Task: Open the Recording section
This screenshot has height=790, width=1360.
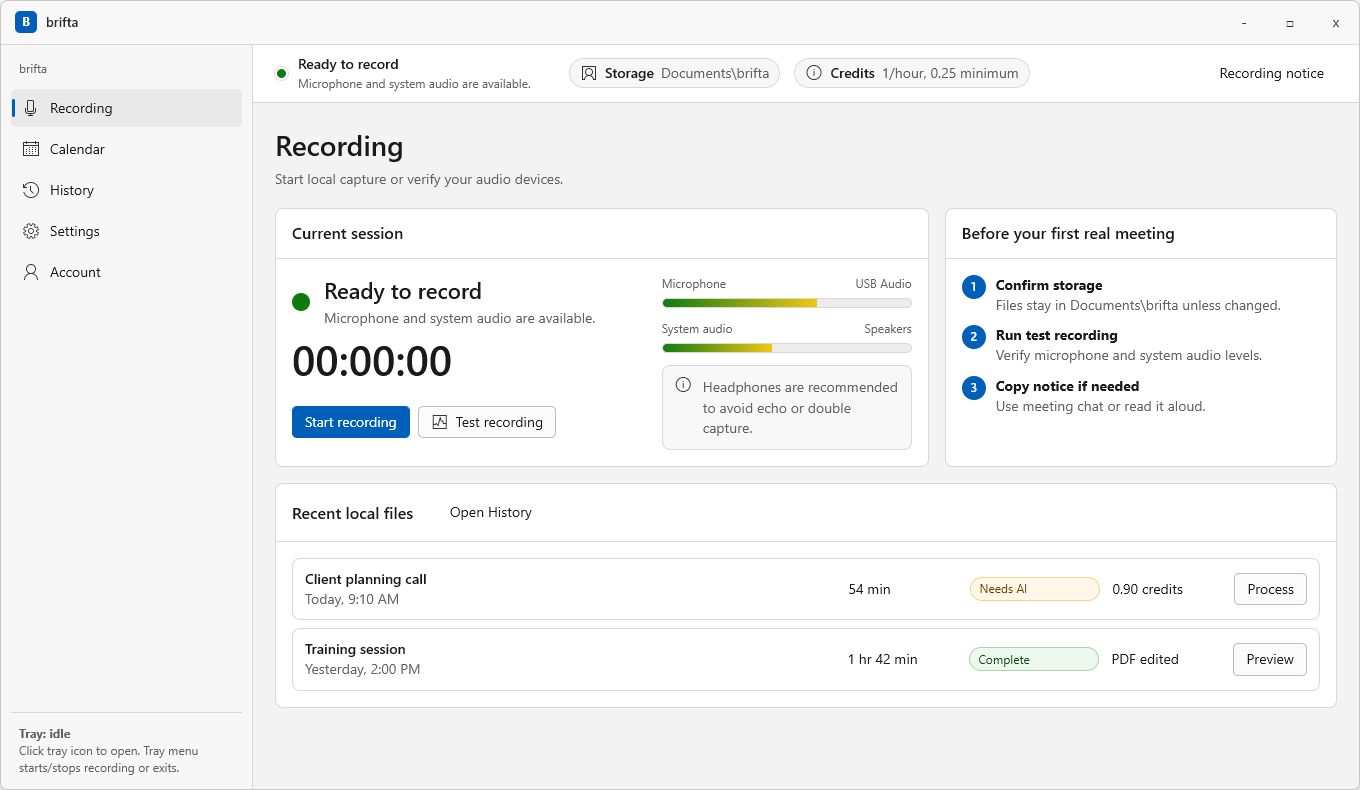Action: point(127,108)
